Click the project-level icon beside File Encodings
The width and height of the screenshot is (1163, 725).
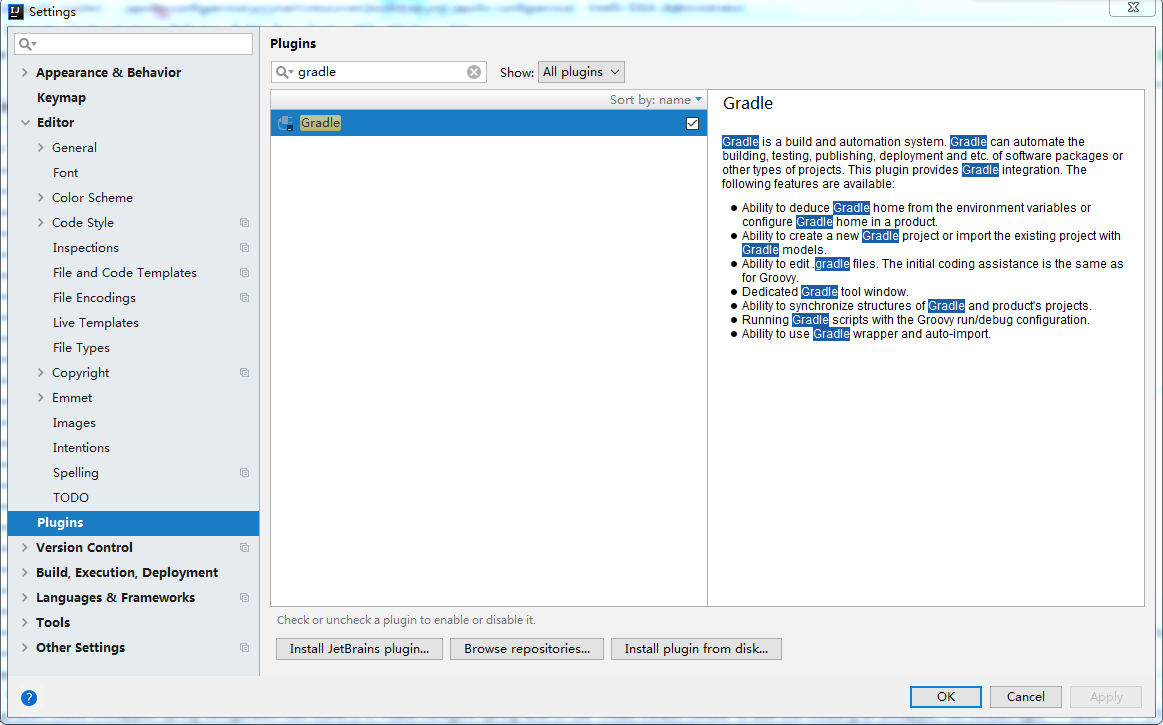[x=245, y=298]
